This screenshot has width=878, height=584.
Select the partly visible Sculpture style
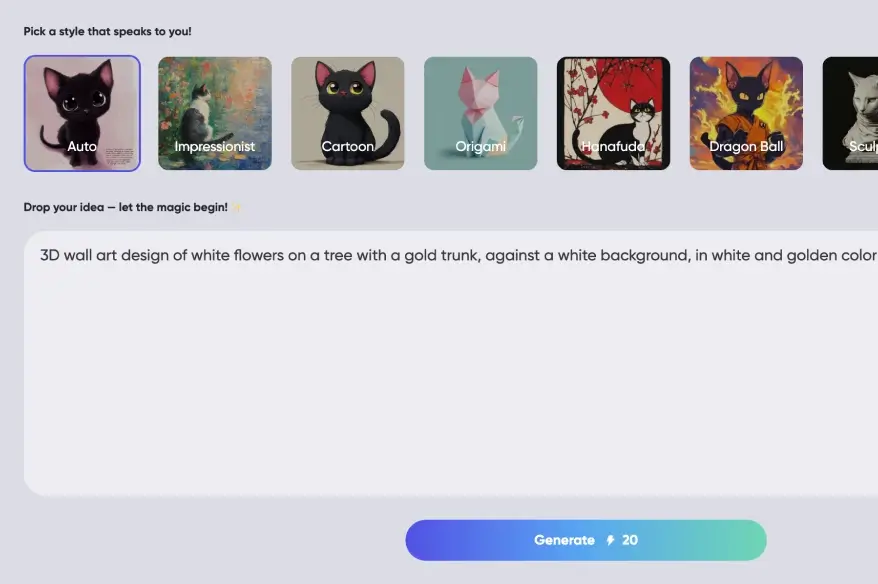(x=850, y=113)
